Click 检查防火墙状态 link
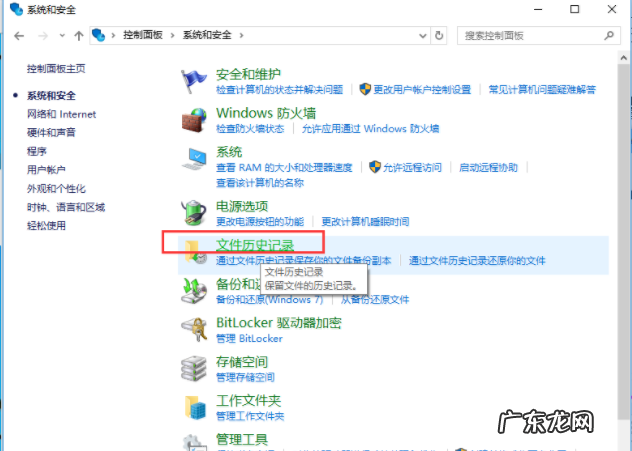Screen dimensions: 632x451 coord(250,129)
